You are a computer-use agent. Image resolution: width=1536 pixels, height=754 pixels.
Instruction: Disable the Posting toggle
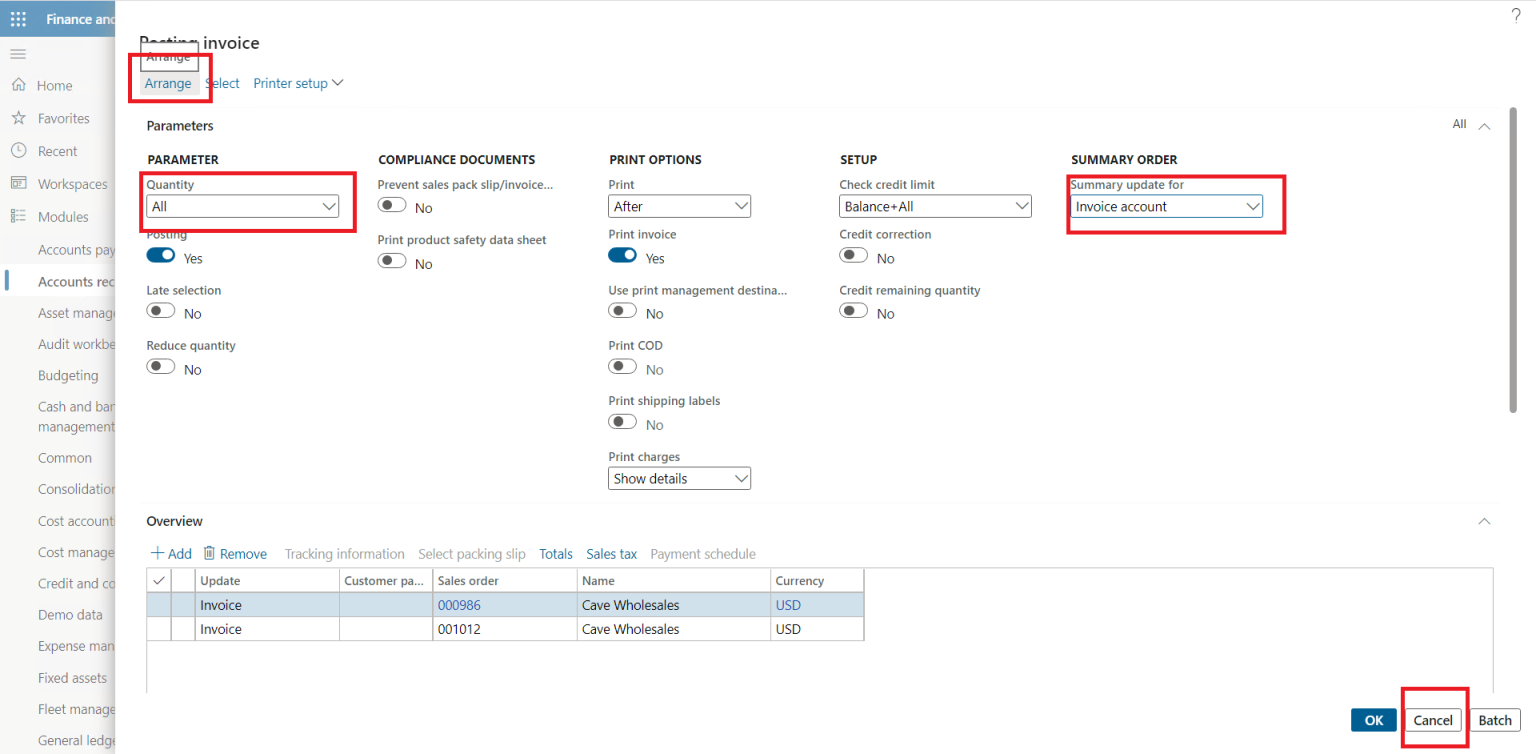click(x=160, y=255)
